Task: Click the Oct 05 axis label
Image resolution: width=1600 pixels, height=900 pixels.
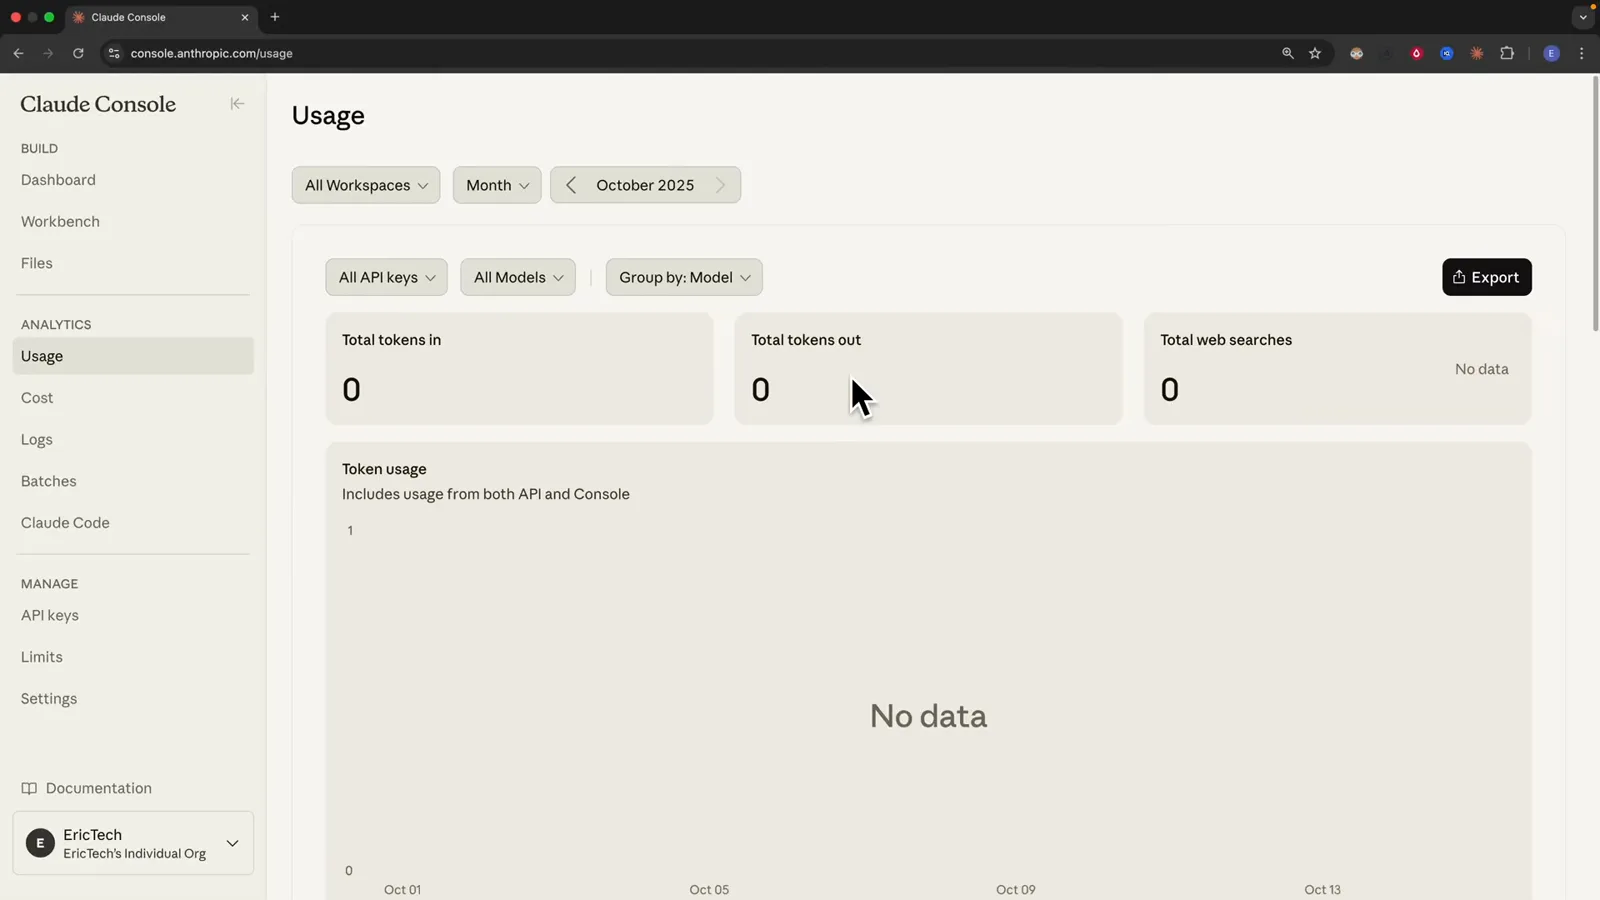Action: coord(709,889)
